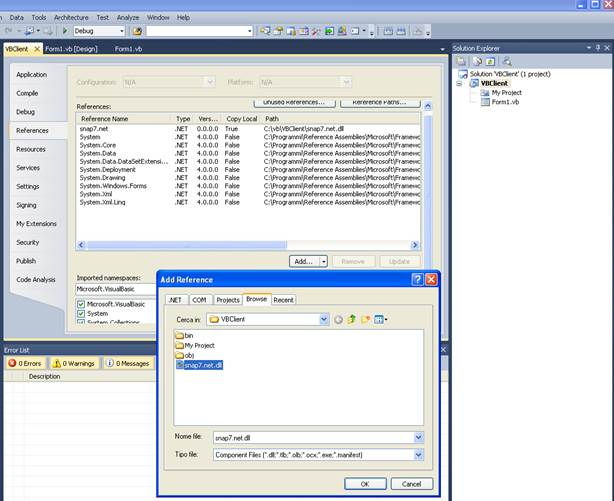This screenshot has width=614, height=501.
Task: Switch to the Projects tab in Add Reference
Action: point(228,300)
